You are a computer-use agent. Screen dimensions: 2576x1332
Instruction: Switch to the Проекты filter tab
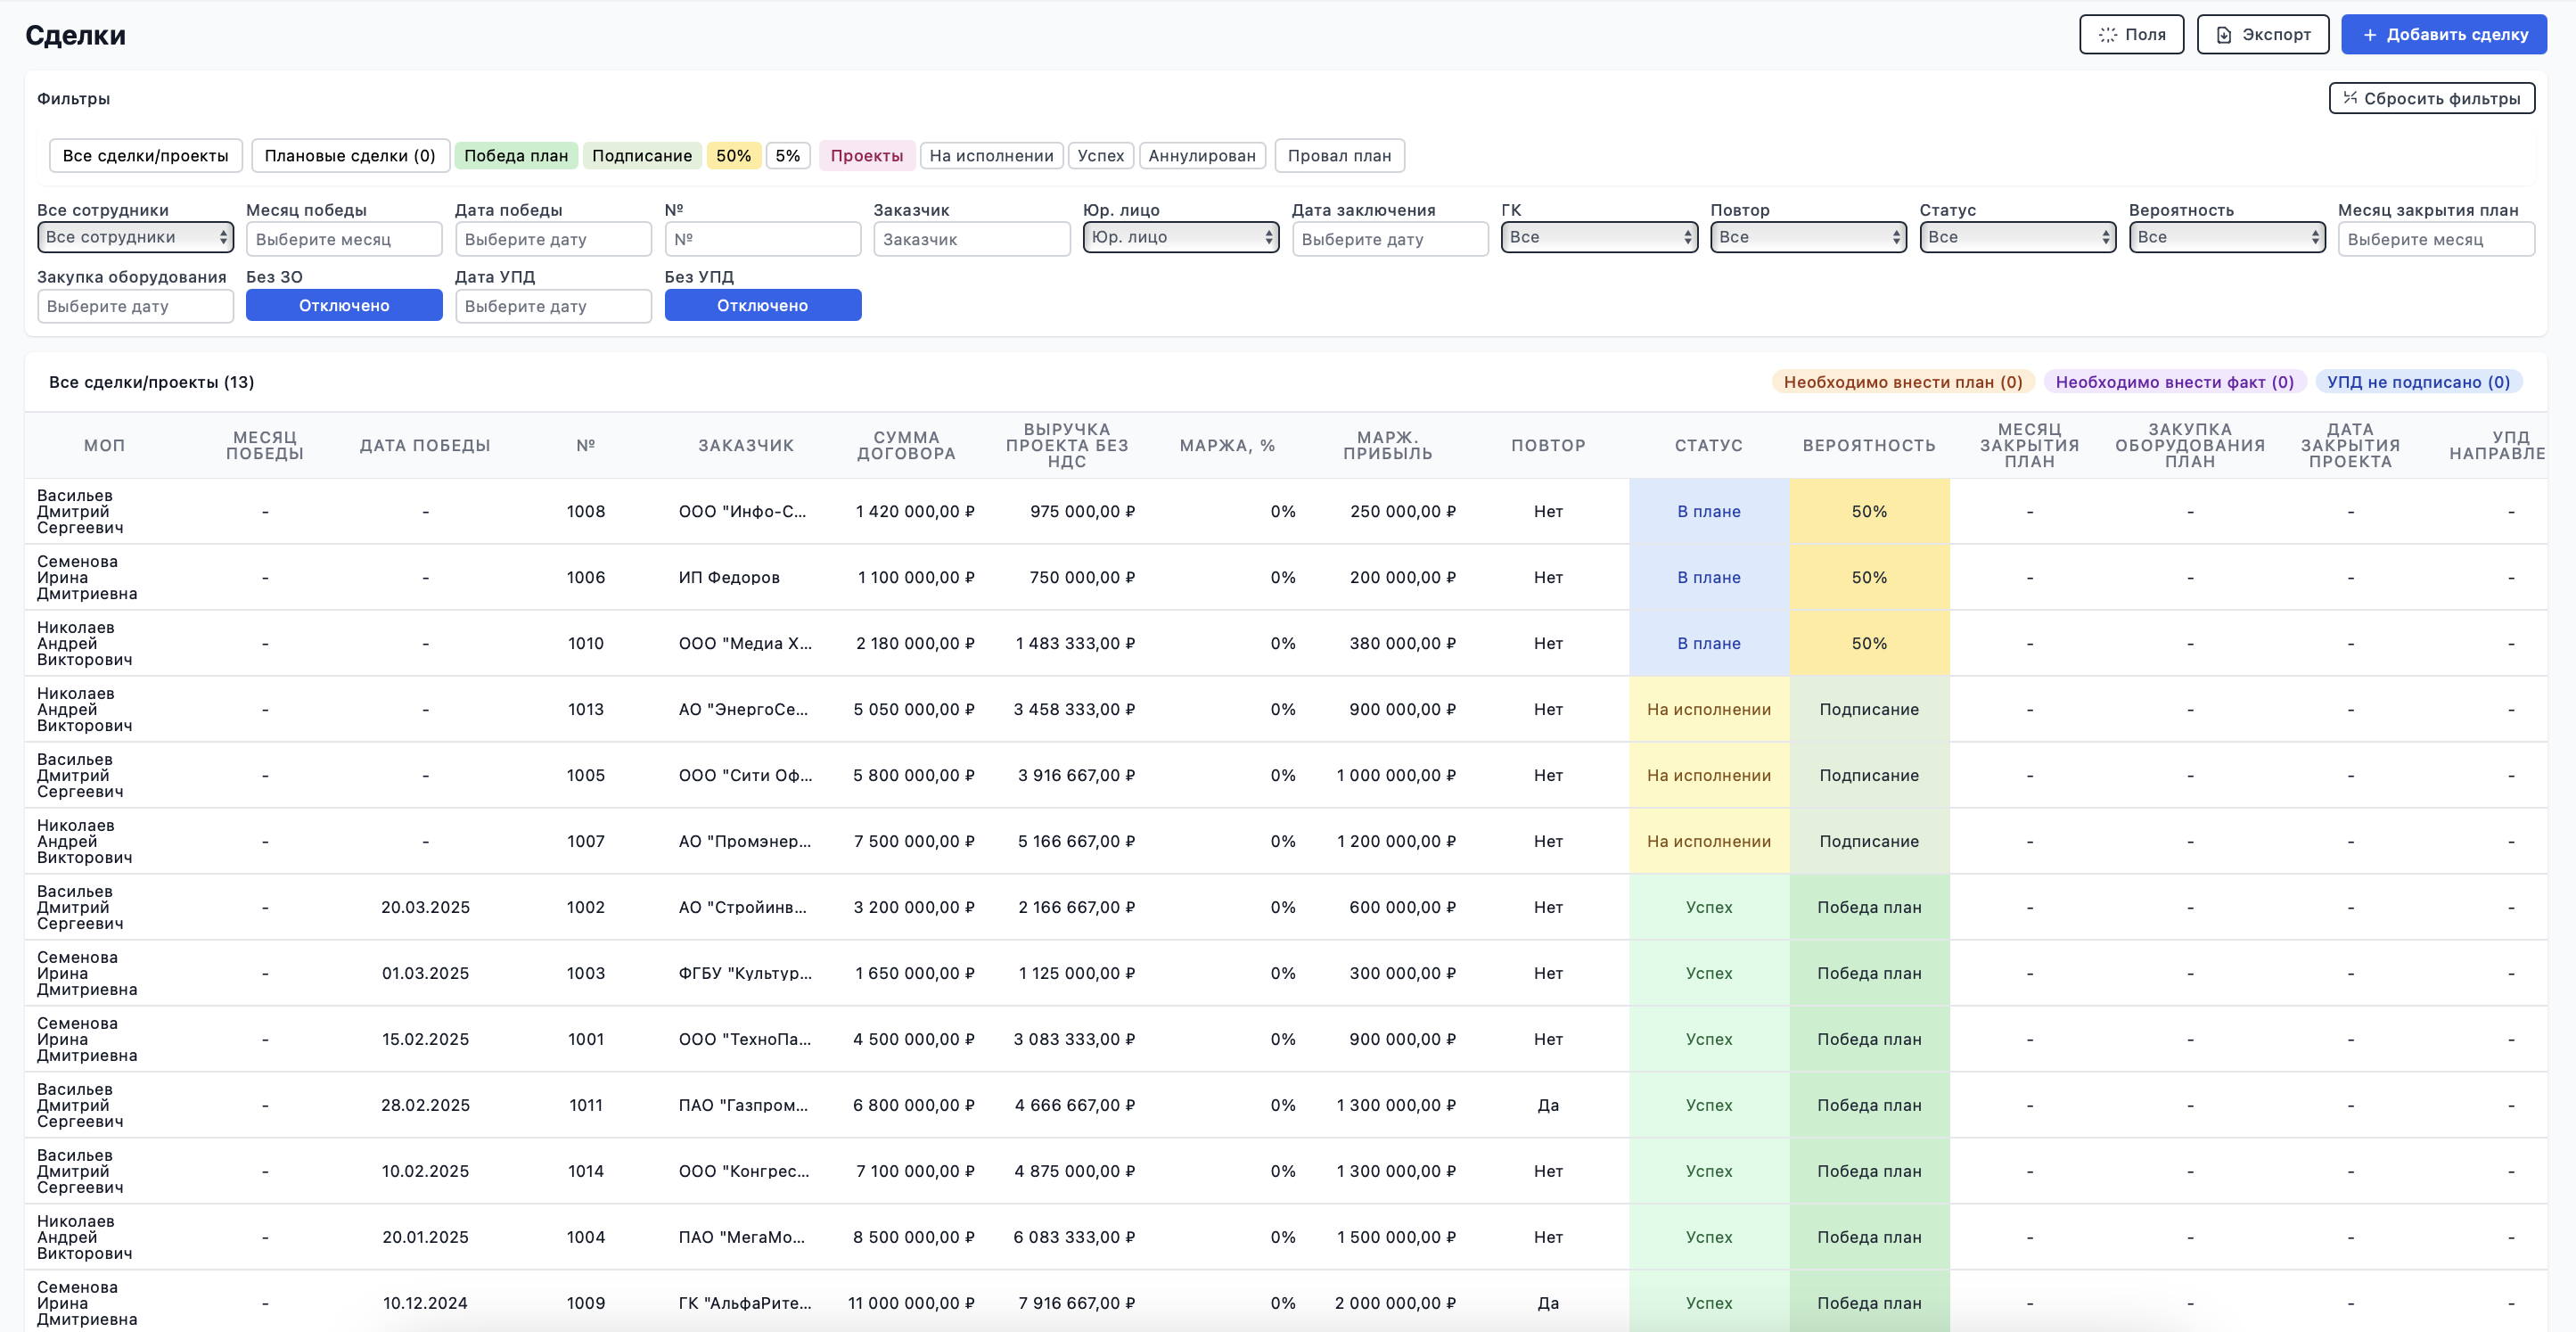(866, 155)
